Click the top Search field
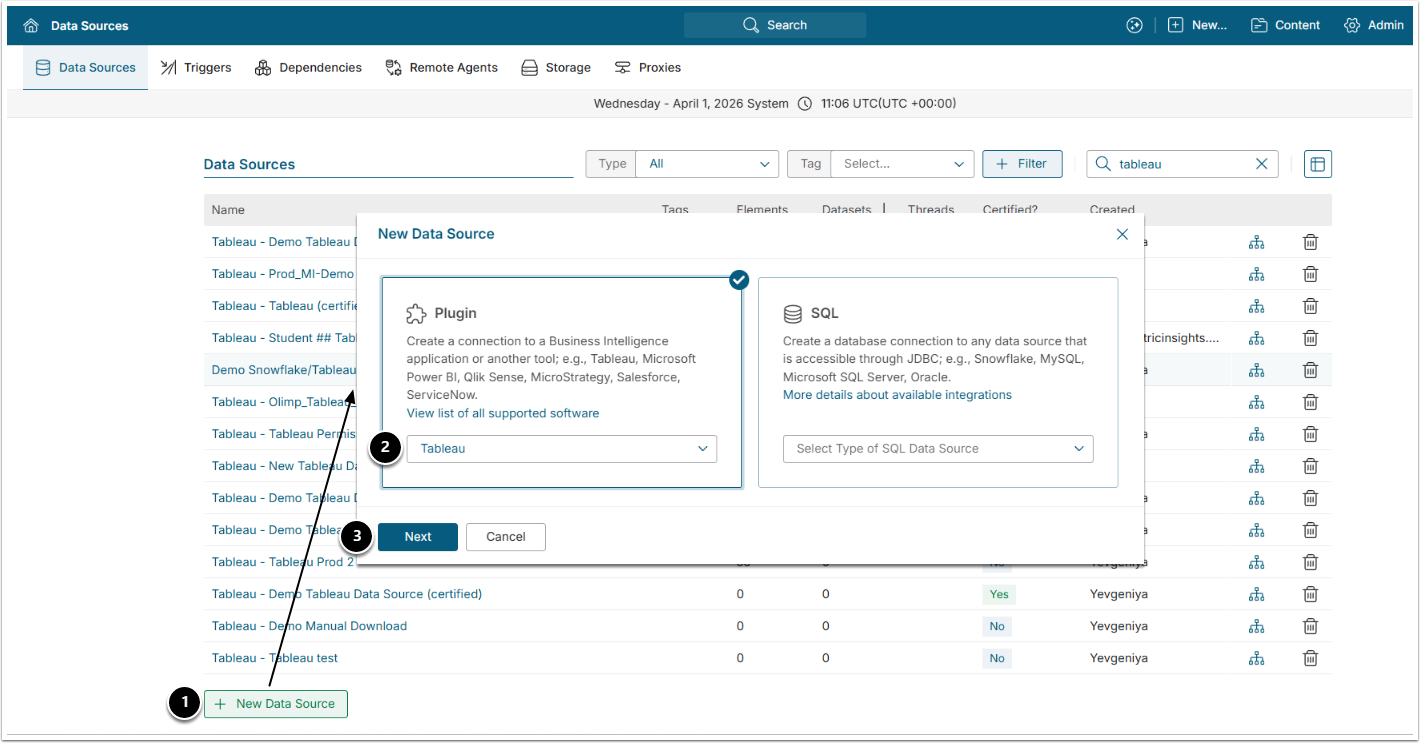 coord(775,25)
